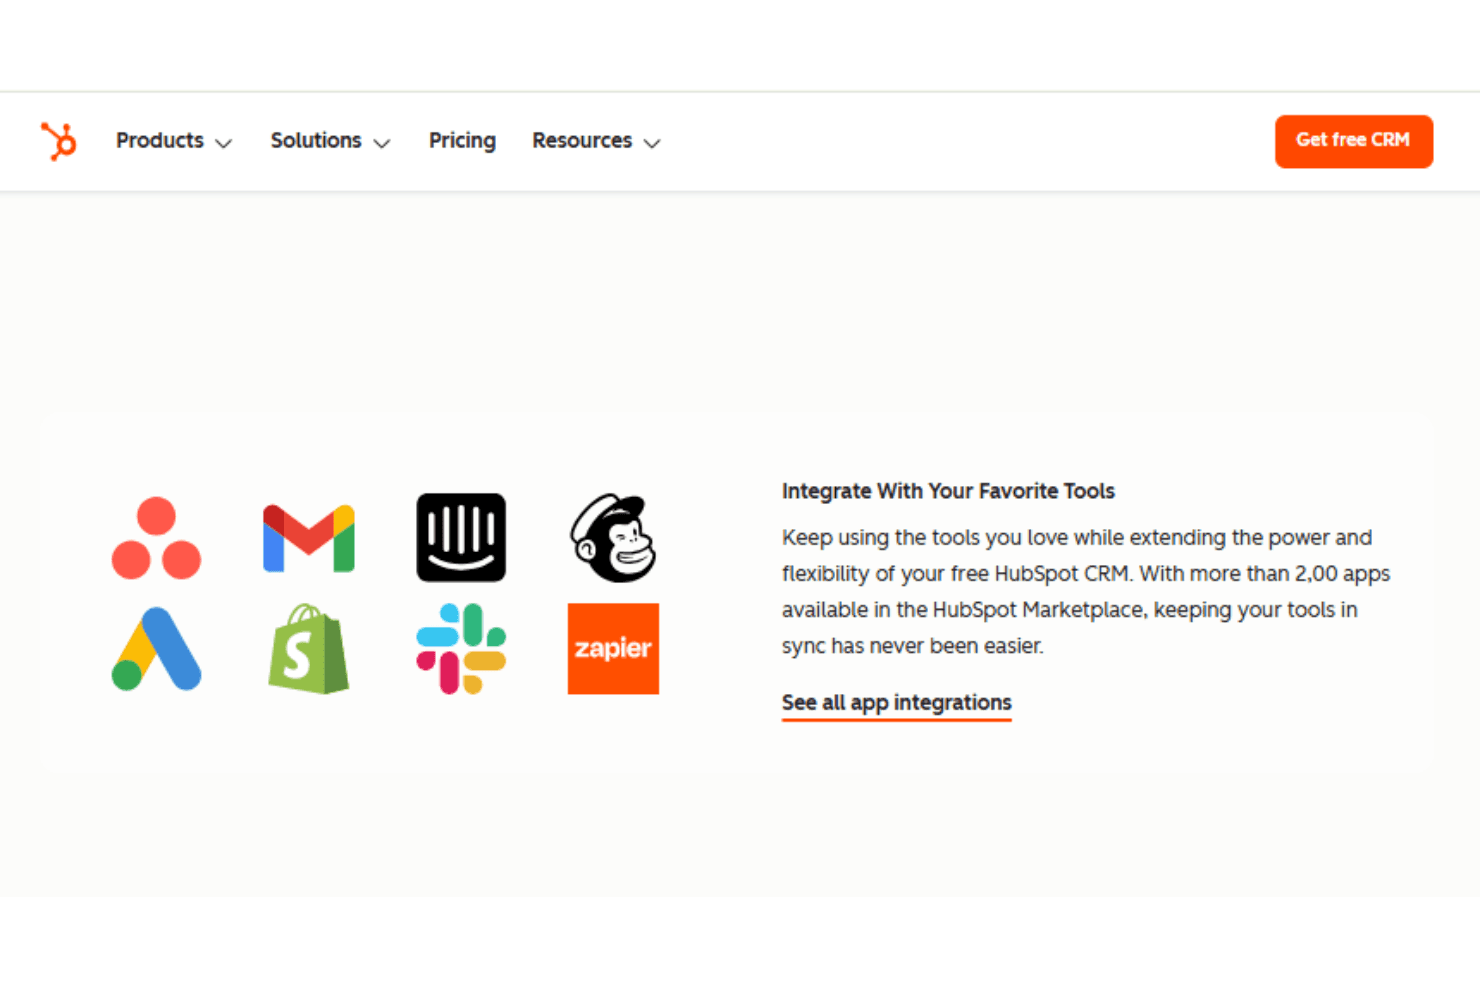Select the Asana three-dot logo
This screenshot has width=1480, height=987.
tap(156, 538)
